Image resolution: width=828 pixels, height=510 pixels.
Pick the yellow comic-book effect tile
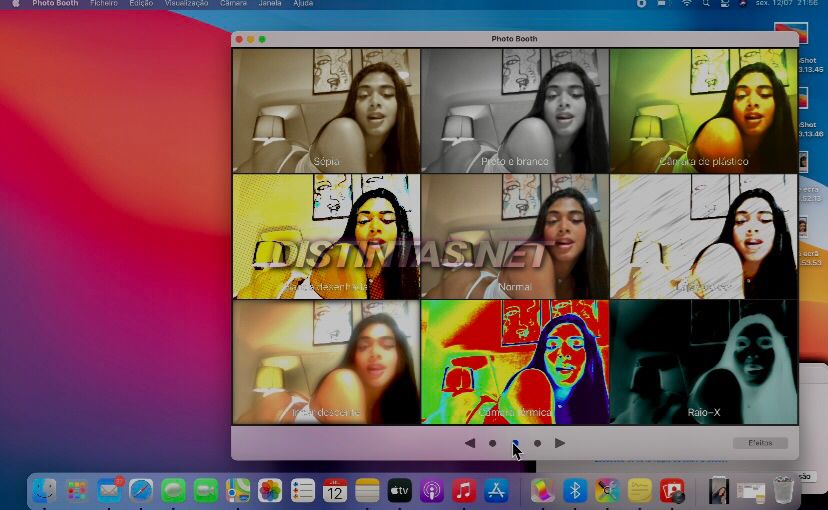tap(326, 237)
